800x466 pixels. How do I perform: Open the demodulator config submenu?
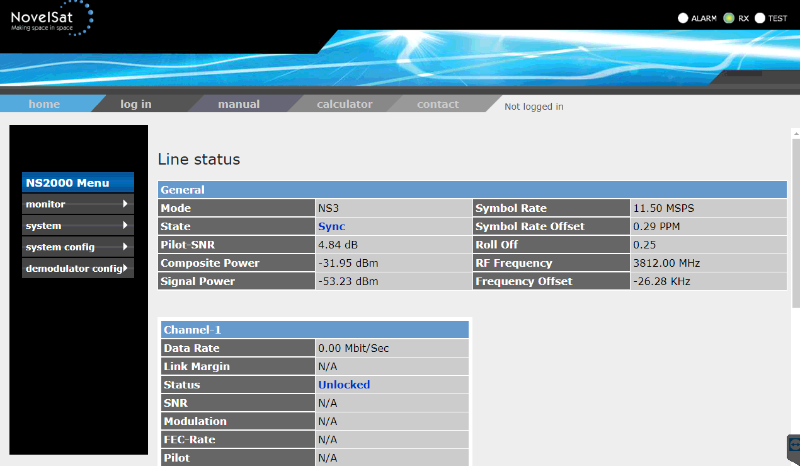78,268
